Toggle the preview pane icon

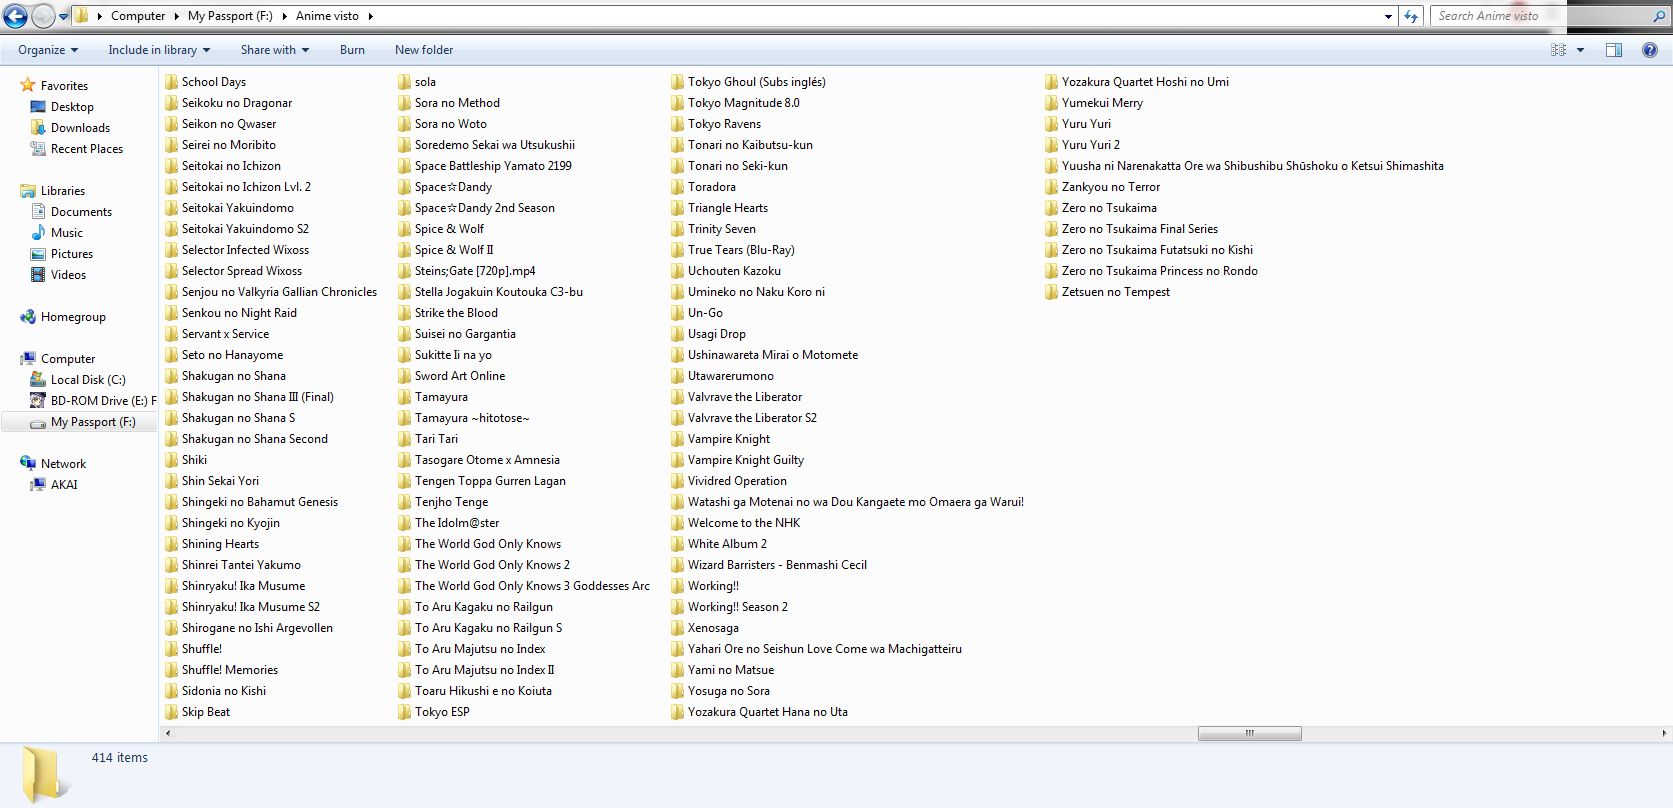1613,50
